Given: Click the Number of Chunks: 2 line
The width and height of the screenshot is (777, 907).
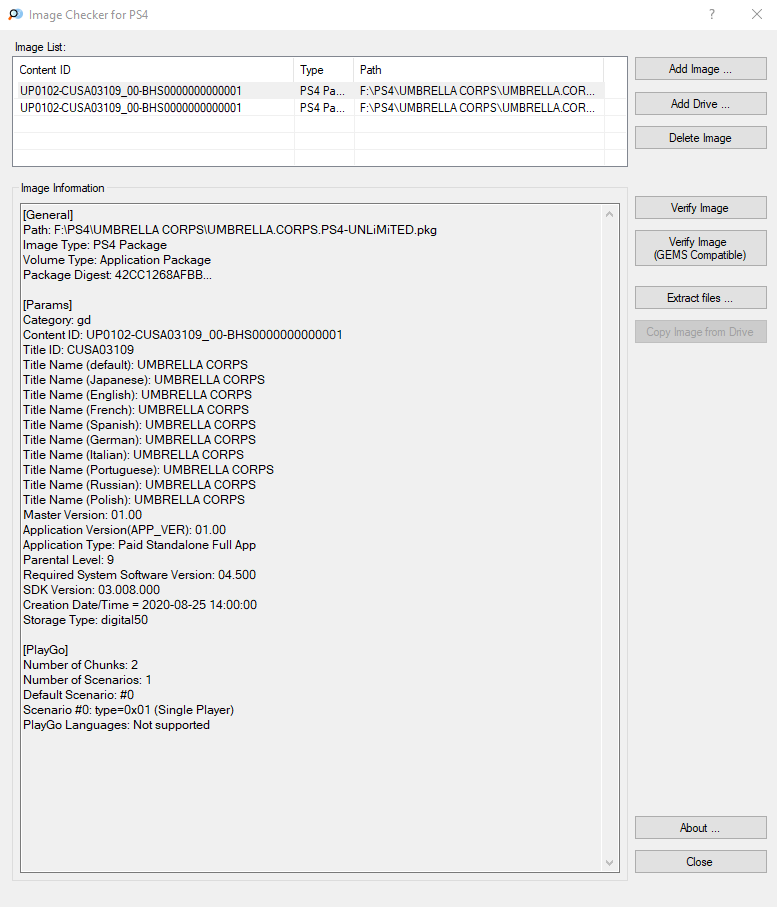Looking at the screenshot, I should [x=80, y=665].
